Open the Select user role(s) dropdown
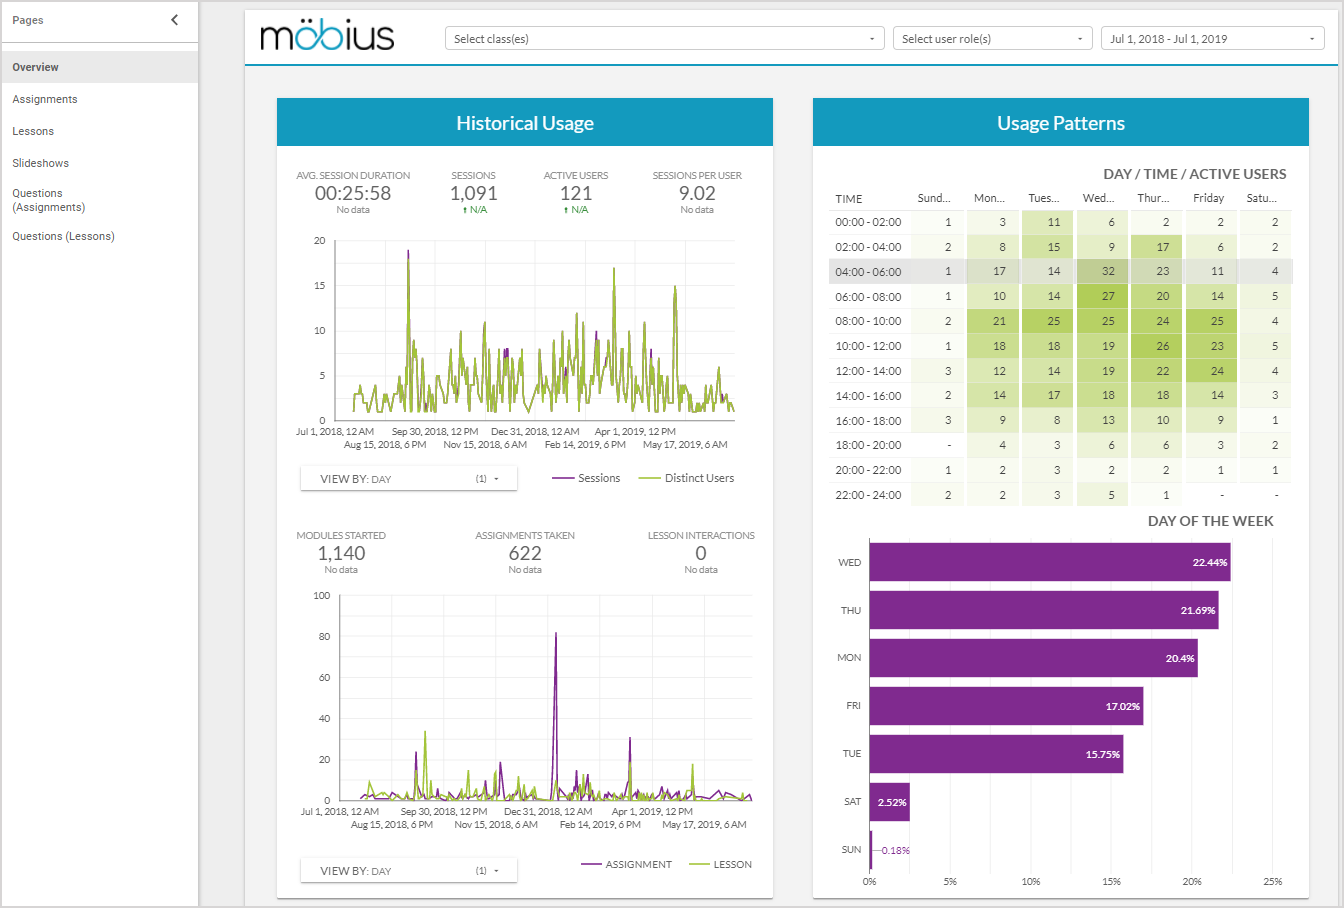 click(x=991, y=39)
